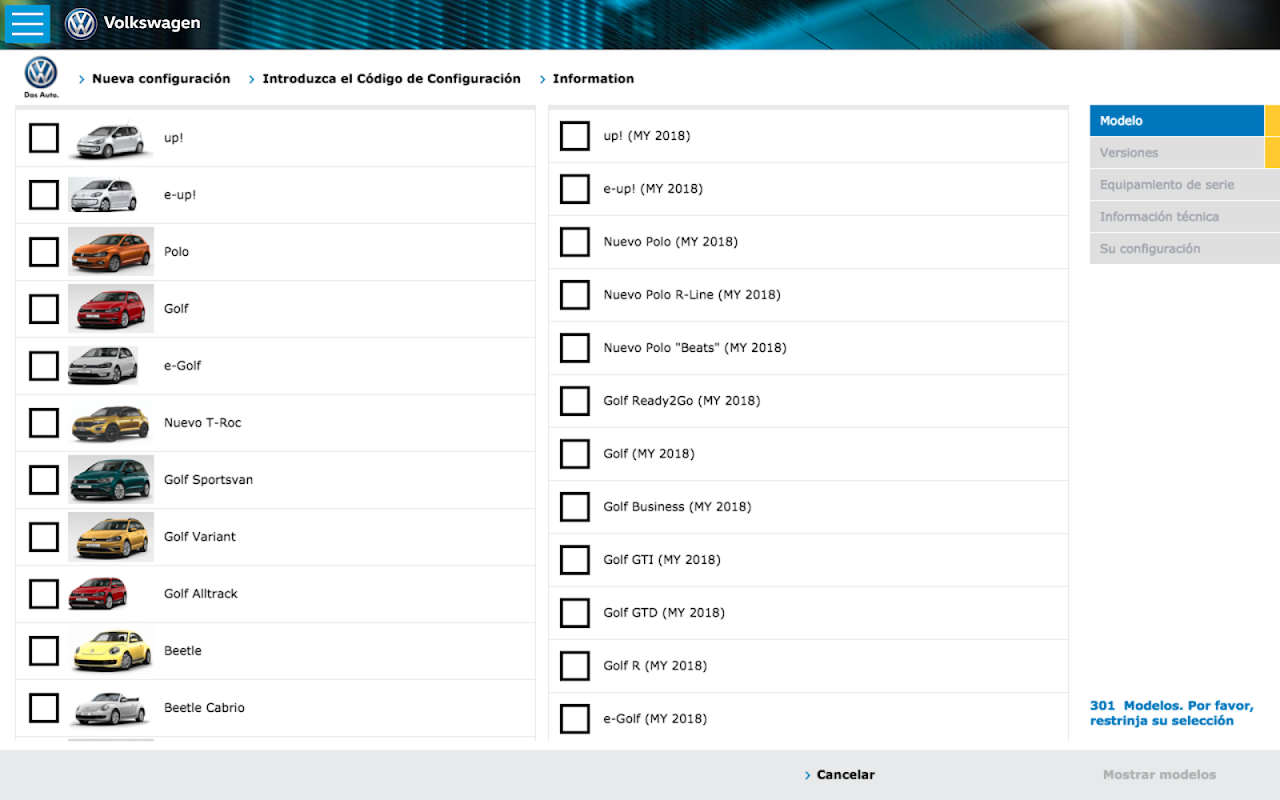Click the Beetle Cabrio car image
This screenshot has height=800, width=1280.
pos(110,708)
